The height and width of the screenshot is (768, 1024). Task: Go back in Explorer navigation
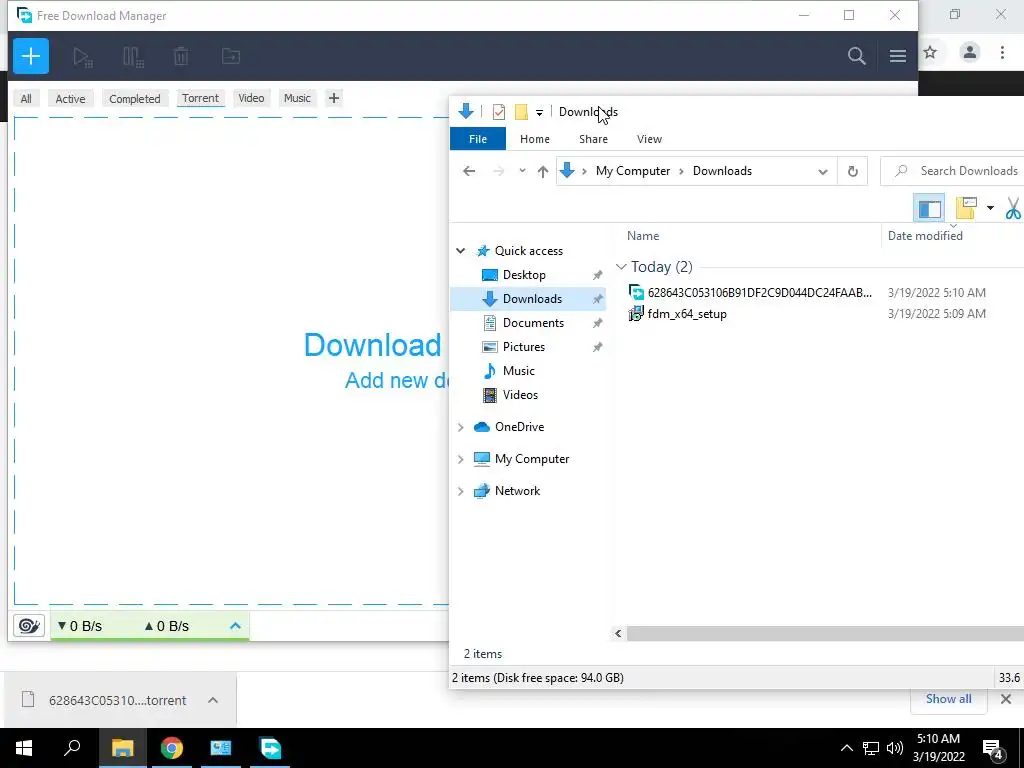click(469, 171)
